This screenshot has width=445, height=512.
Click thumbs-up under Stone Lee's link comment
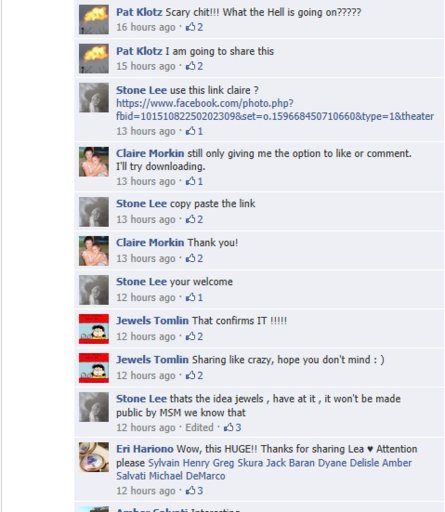coord(190,131)
